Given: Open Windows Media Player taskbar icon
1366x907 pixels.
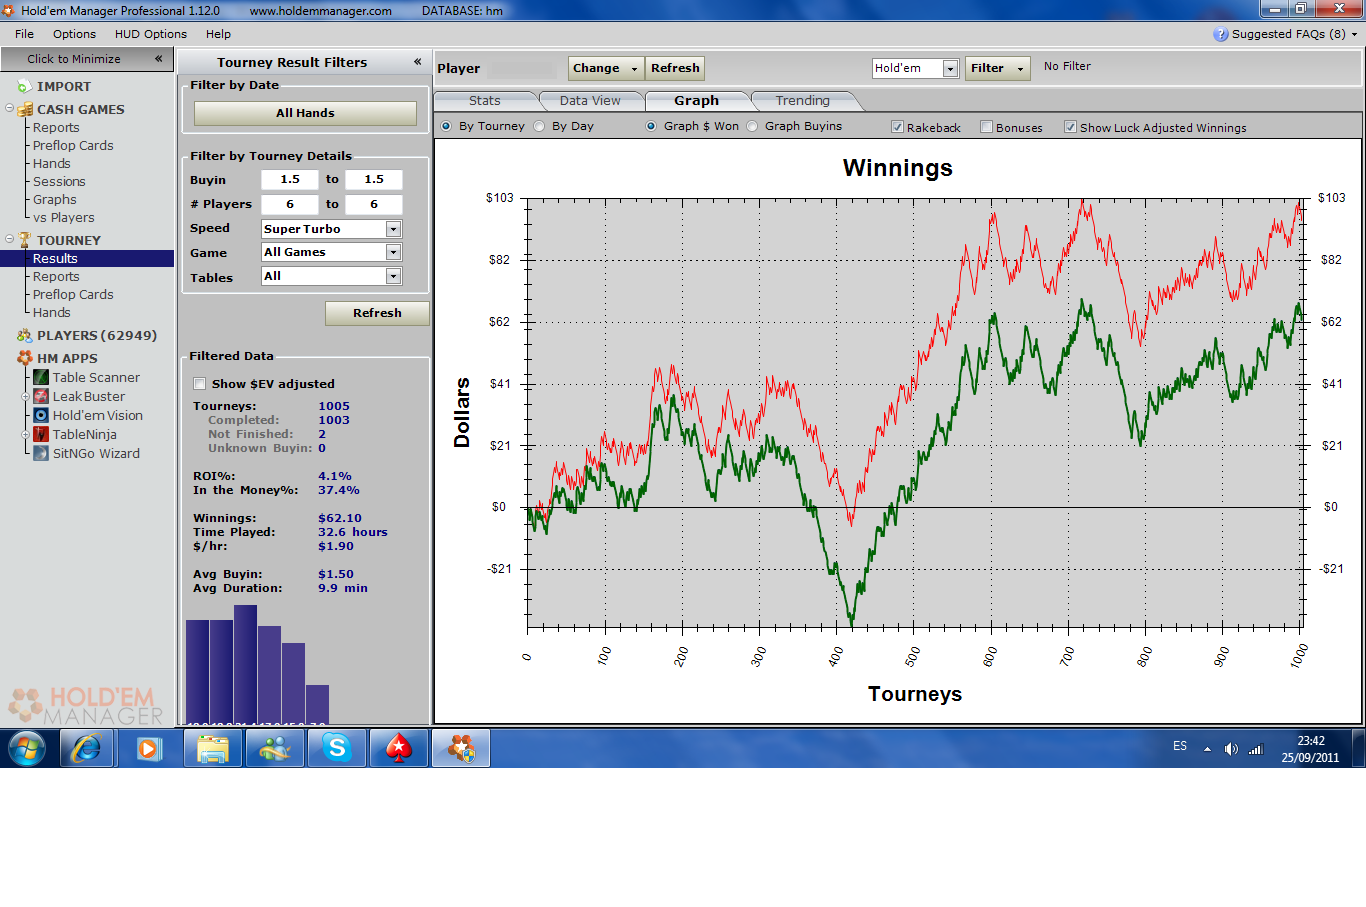Looking at the screenshot, I should (x=149, y=748).
